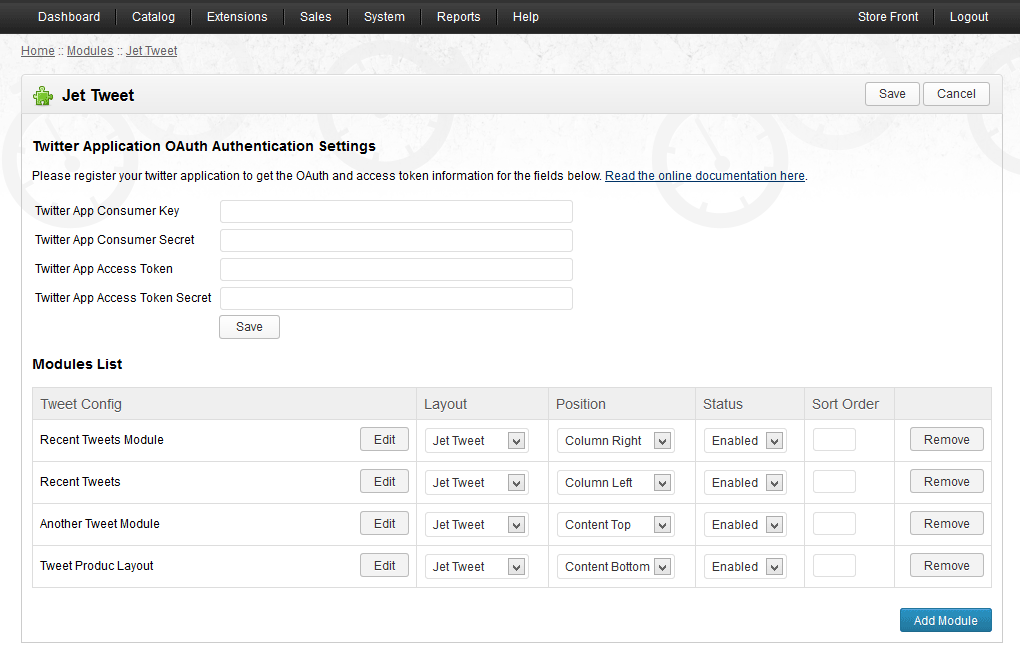Open Layout dropdown for Tweet Produc Layout
This screenshot has width=1020, height=654.
(x=477, y=566)
